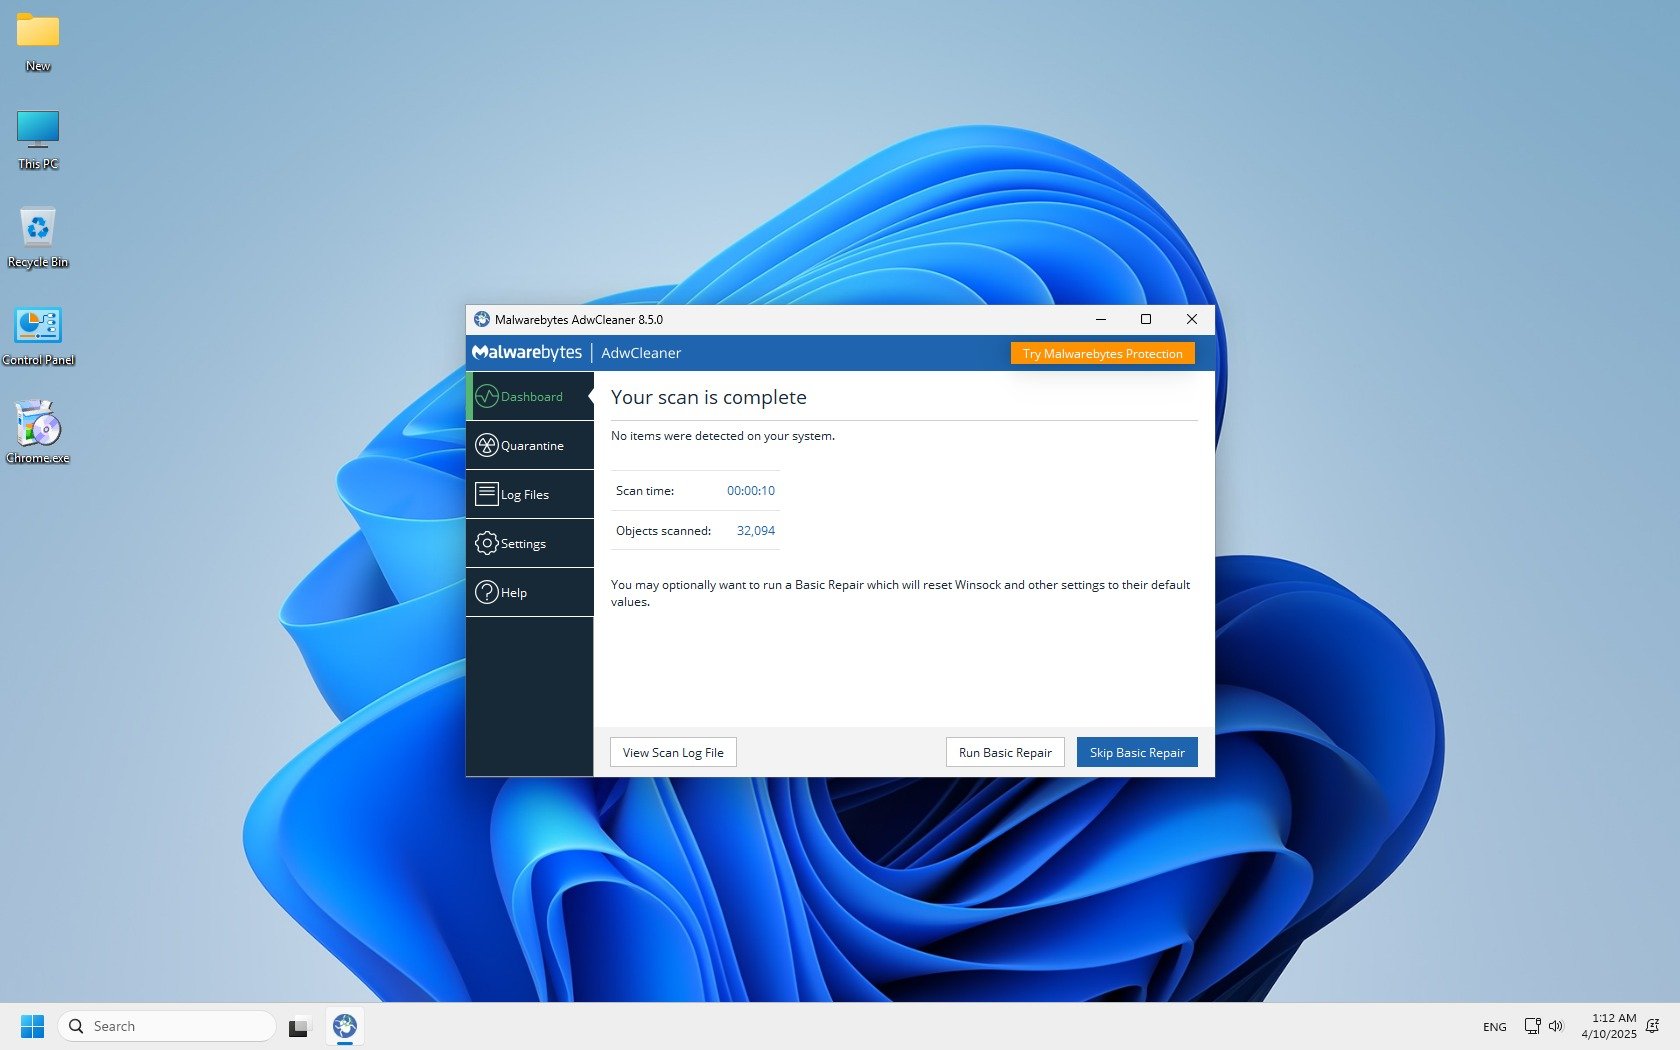1680x1050 pixels.
Task: Choose Skip Basic Repair
Action: point(1137,752)
